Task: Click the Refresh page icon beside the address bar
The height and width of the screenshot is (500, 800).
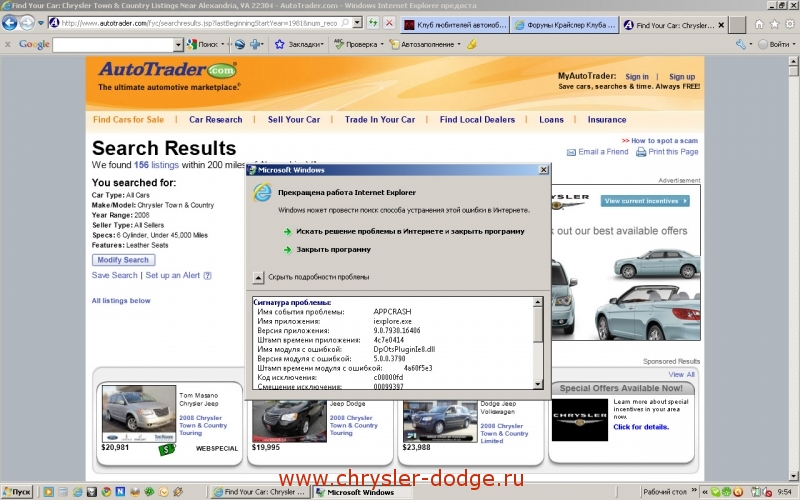Action: pos(373,23)
